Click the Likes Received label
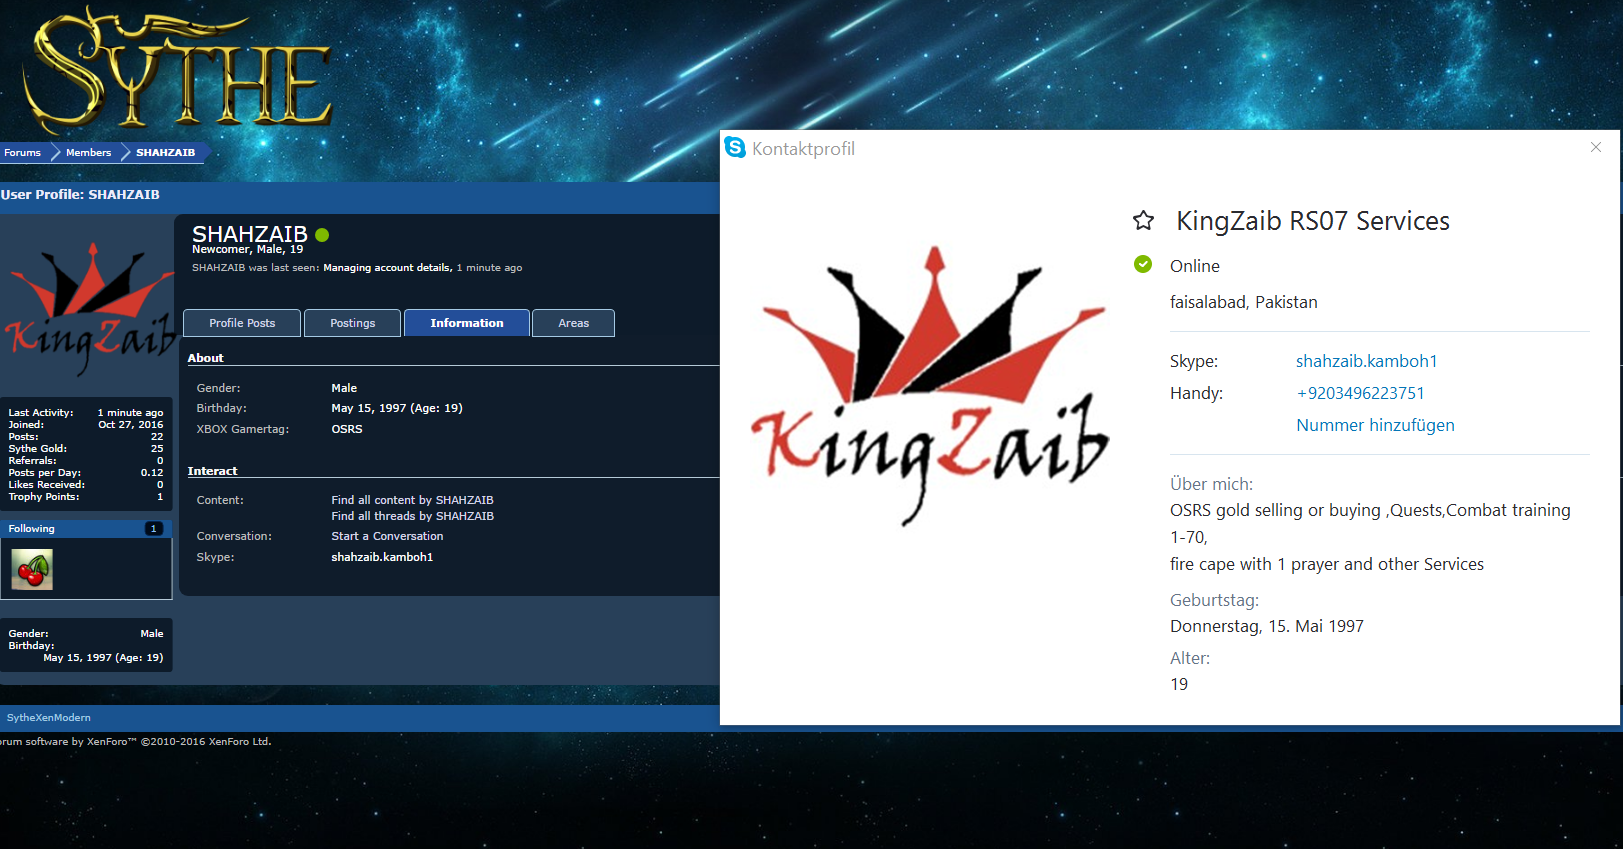 [47, 485]
